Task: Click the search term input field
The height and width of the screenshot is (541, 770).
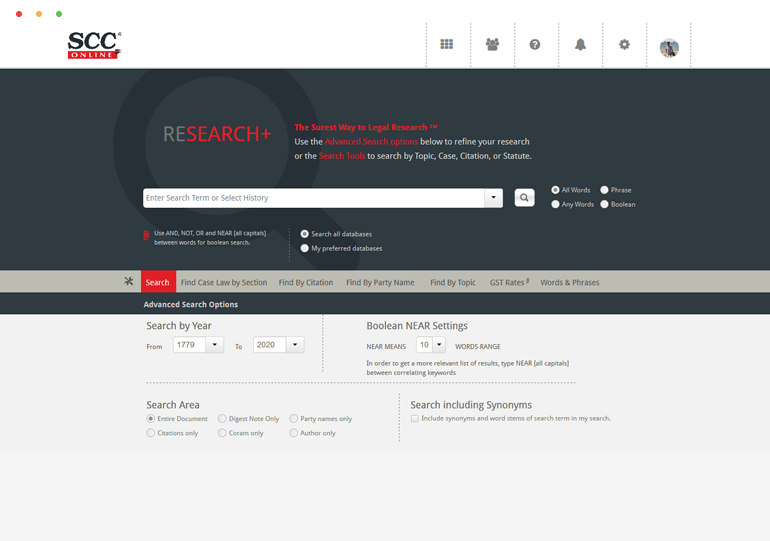Action: tap(314, 198)
